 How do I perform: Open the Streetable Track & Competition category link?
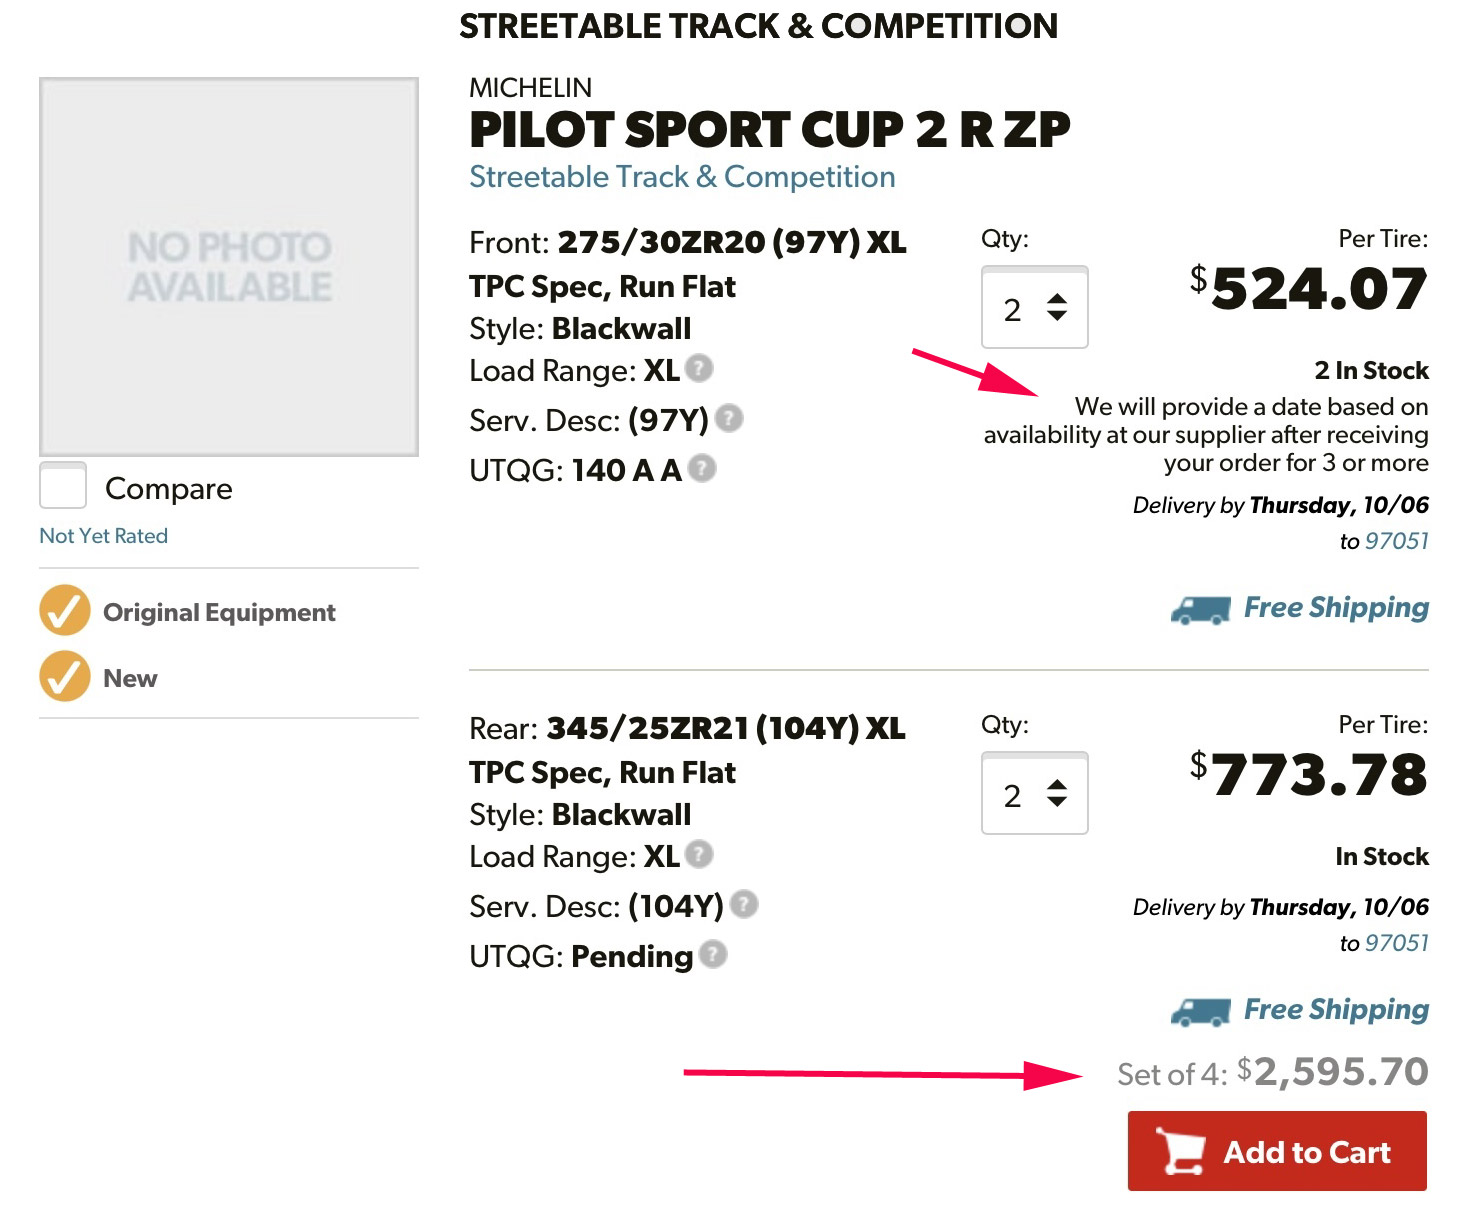tap(682, 177)
